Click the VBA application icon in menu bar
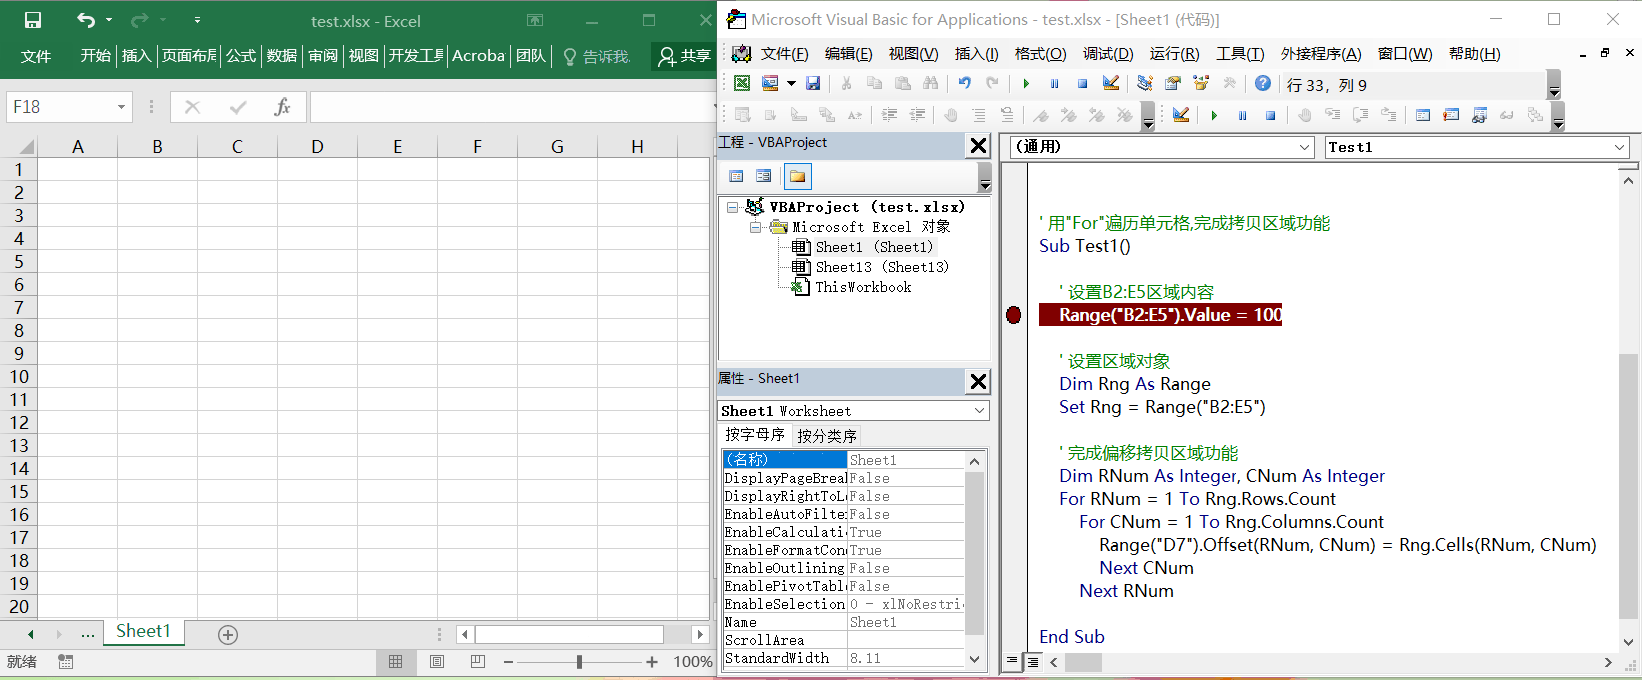Screen dimensions: 1642x680 741,54
